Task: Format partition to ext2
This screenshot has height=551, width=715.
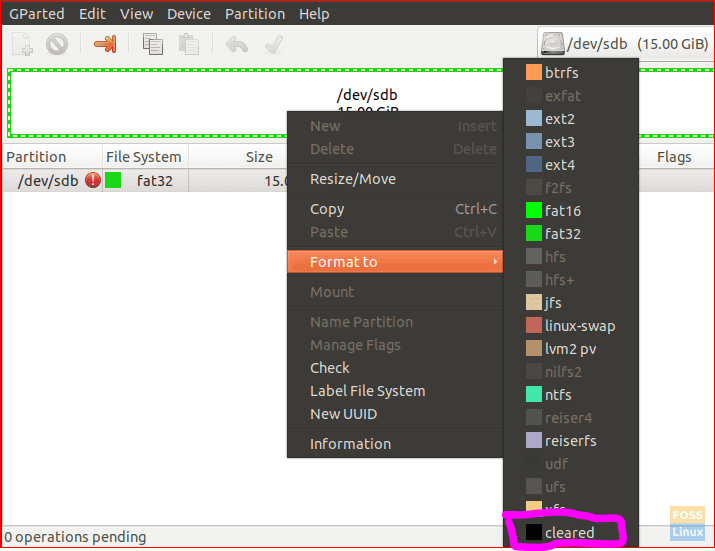Action: (x=571, y=119)
